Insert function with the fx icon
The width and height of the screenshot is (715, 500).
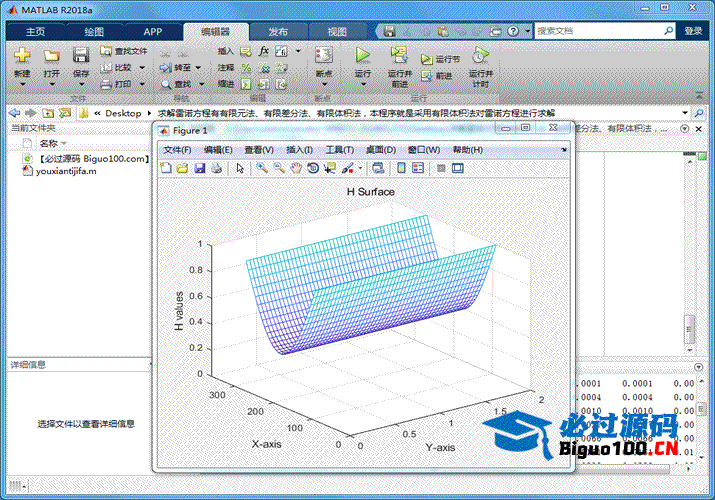click(x=264, y=51)
